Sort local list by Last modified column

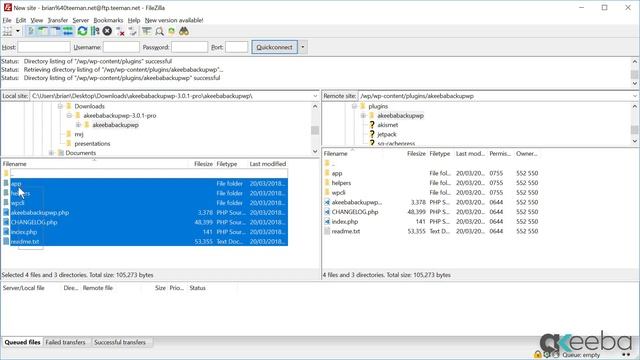[x=268, y=164]
